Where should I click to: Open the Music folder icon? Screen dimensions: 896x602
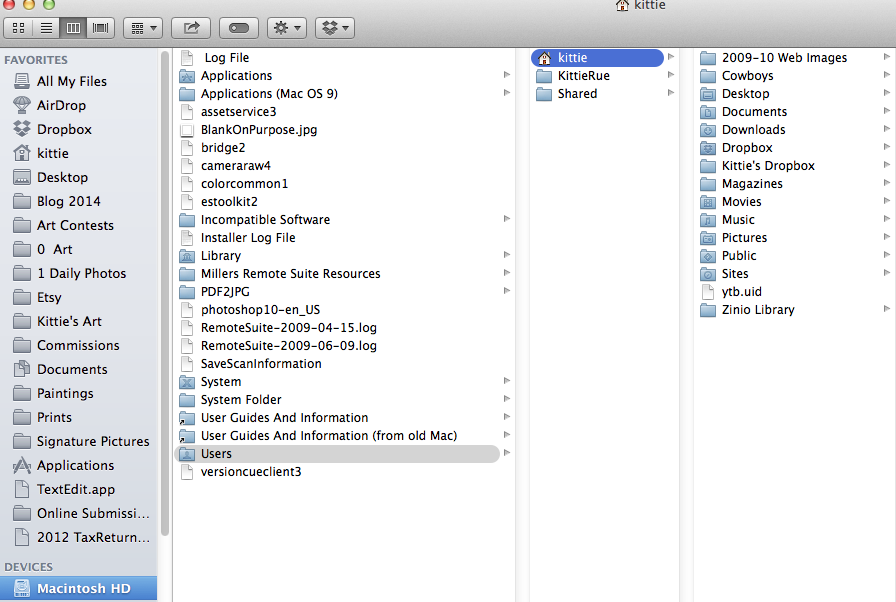click(x=708, y=220)
